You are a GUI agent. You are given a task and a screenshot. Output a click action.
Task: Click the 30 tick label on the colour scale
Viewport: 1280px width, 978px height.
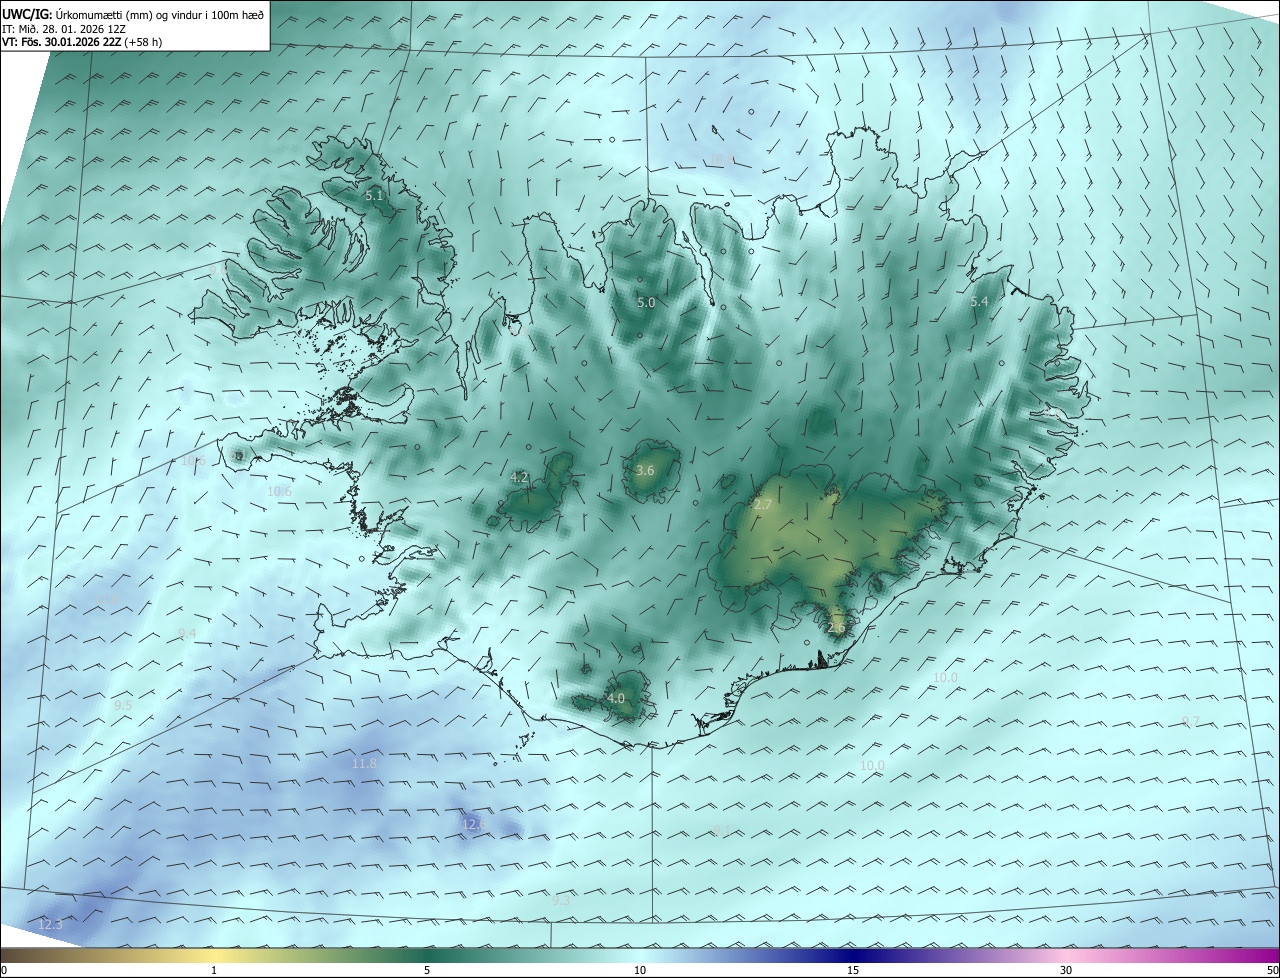[x=1066, y=971]
